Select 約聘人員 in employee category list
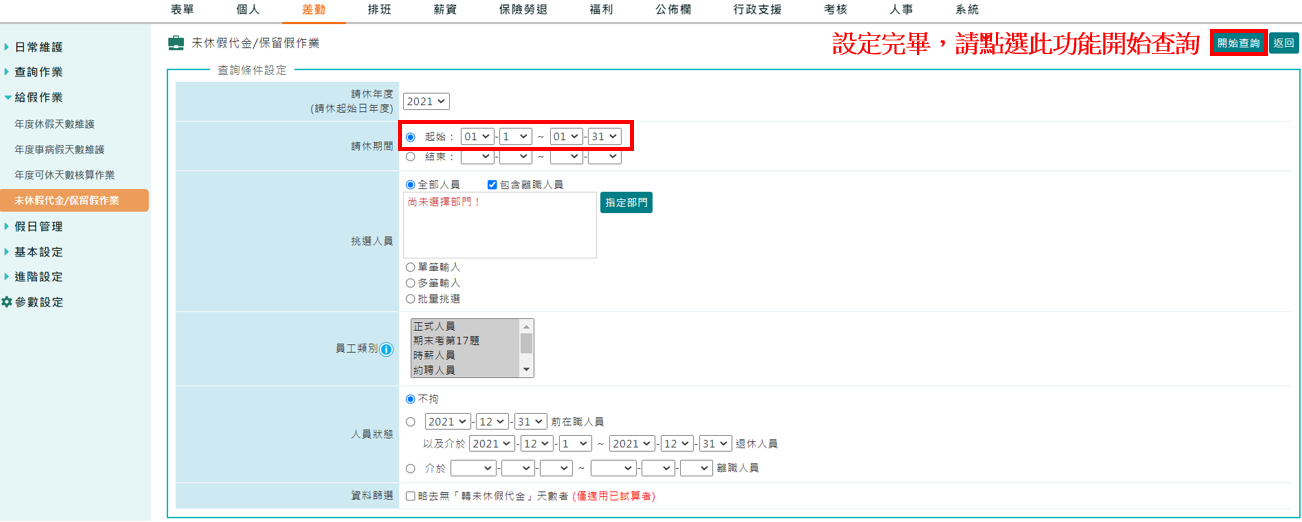This screenshot has height=522, width=1302. tap(465, 370)
